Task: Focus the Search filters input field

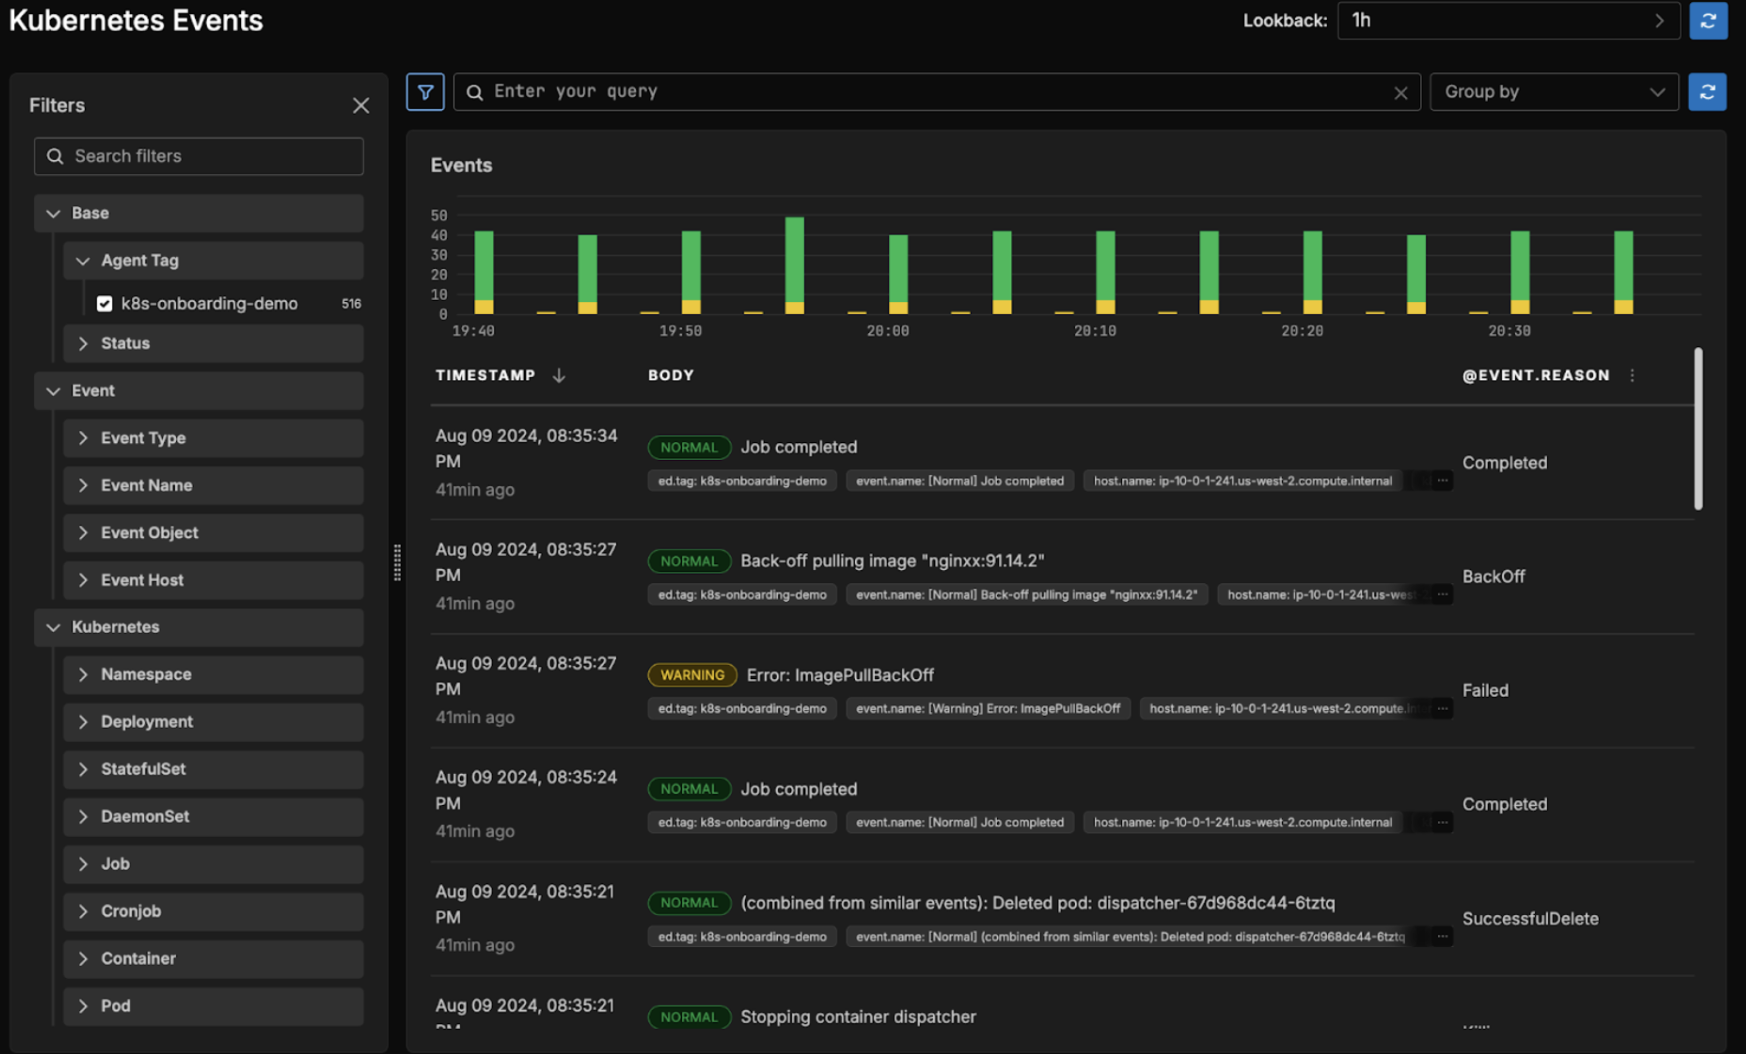Action: click(199, 156)
